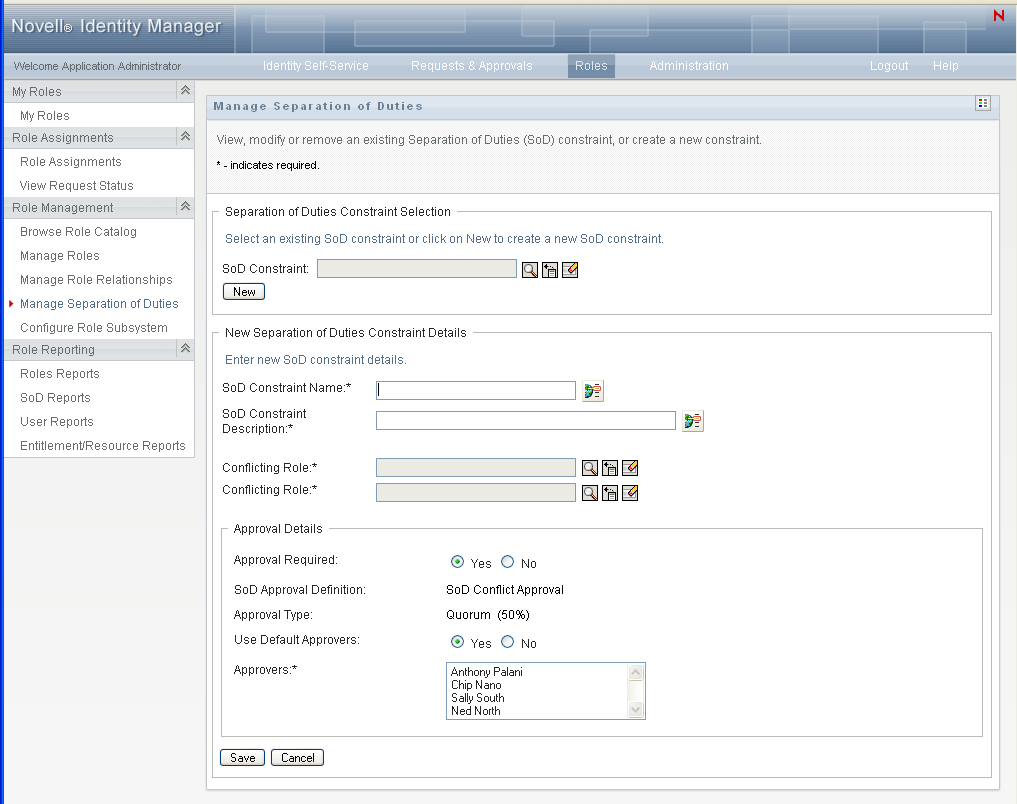Select No for Use Default Approvers
Screen dimensions: 1017x804
tap(507, 641)
